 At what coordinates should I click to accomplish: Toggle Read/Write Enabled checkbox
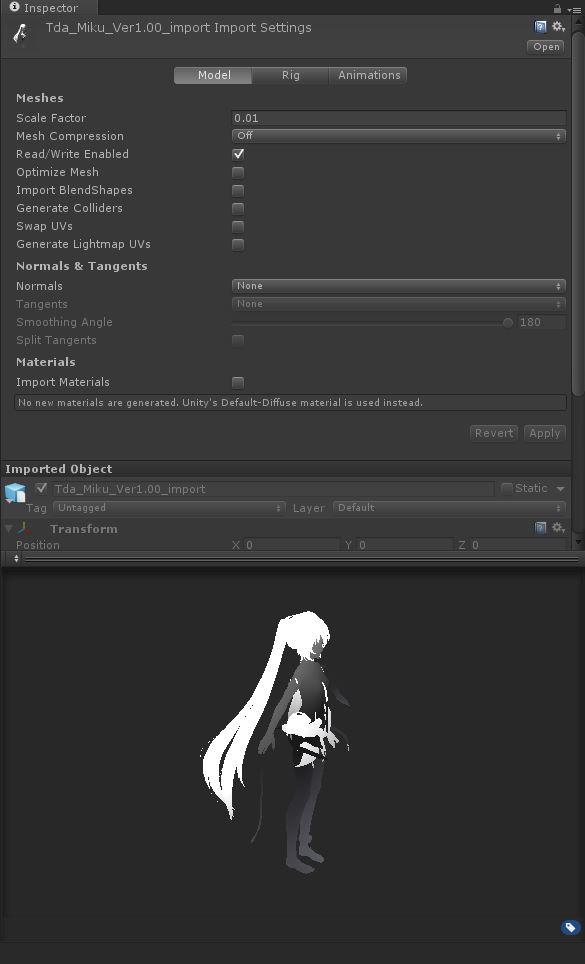238,154
